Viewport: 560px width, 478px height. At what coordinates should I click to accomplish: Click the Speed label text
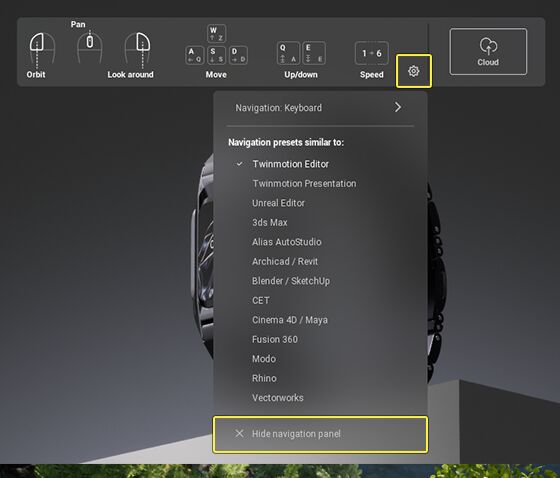(372, 75)
